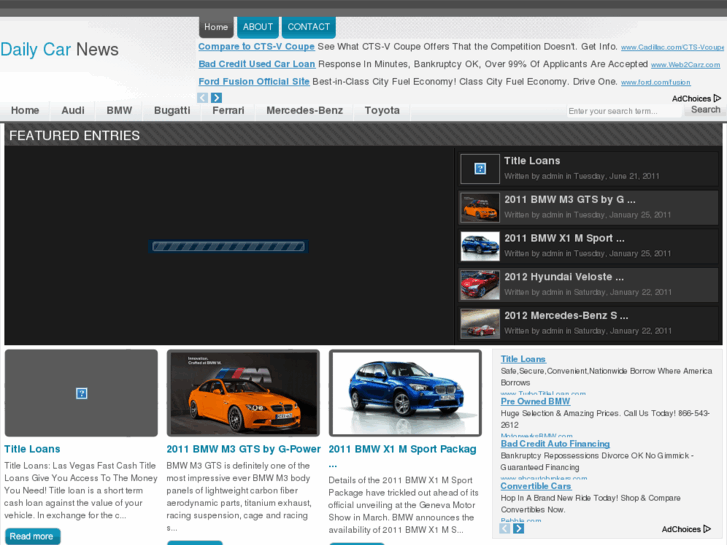Open the CONTACT tab
The width and height of the screenshot is (727, 545).
click(309, 27)
